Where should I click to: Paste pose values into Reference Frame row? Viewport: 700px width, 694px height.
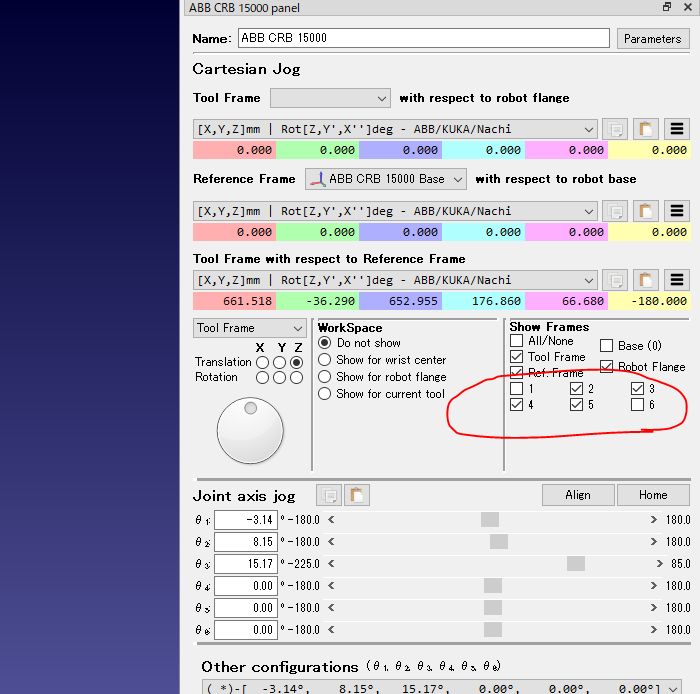[646, 211]
